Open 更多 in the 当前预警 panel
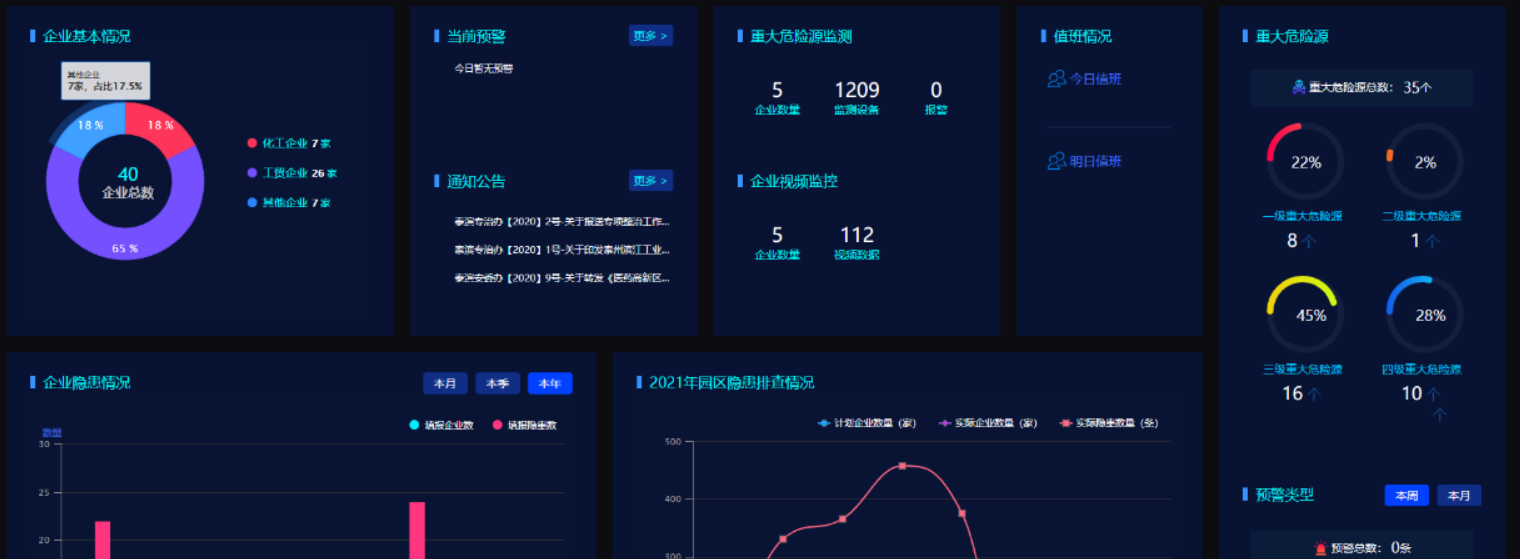Screen dimensions: 1520x559 tap(651, 36)
